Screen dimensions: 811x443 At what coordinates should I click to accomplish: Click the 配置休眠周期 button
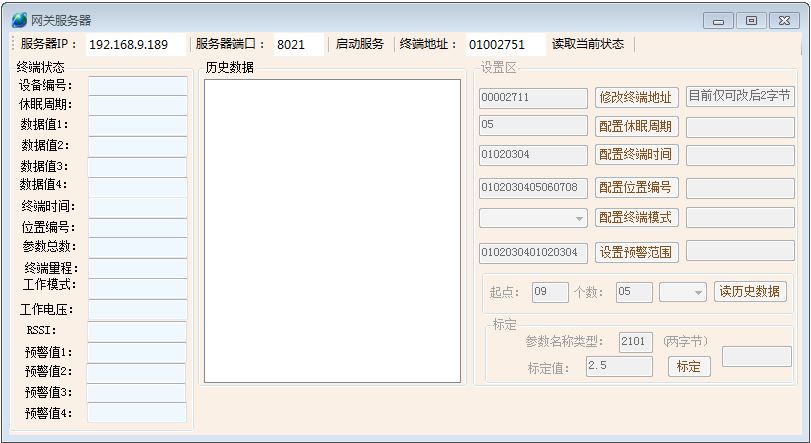click(x=636, y=126)
